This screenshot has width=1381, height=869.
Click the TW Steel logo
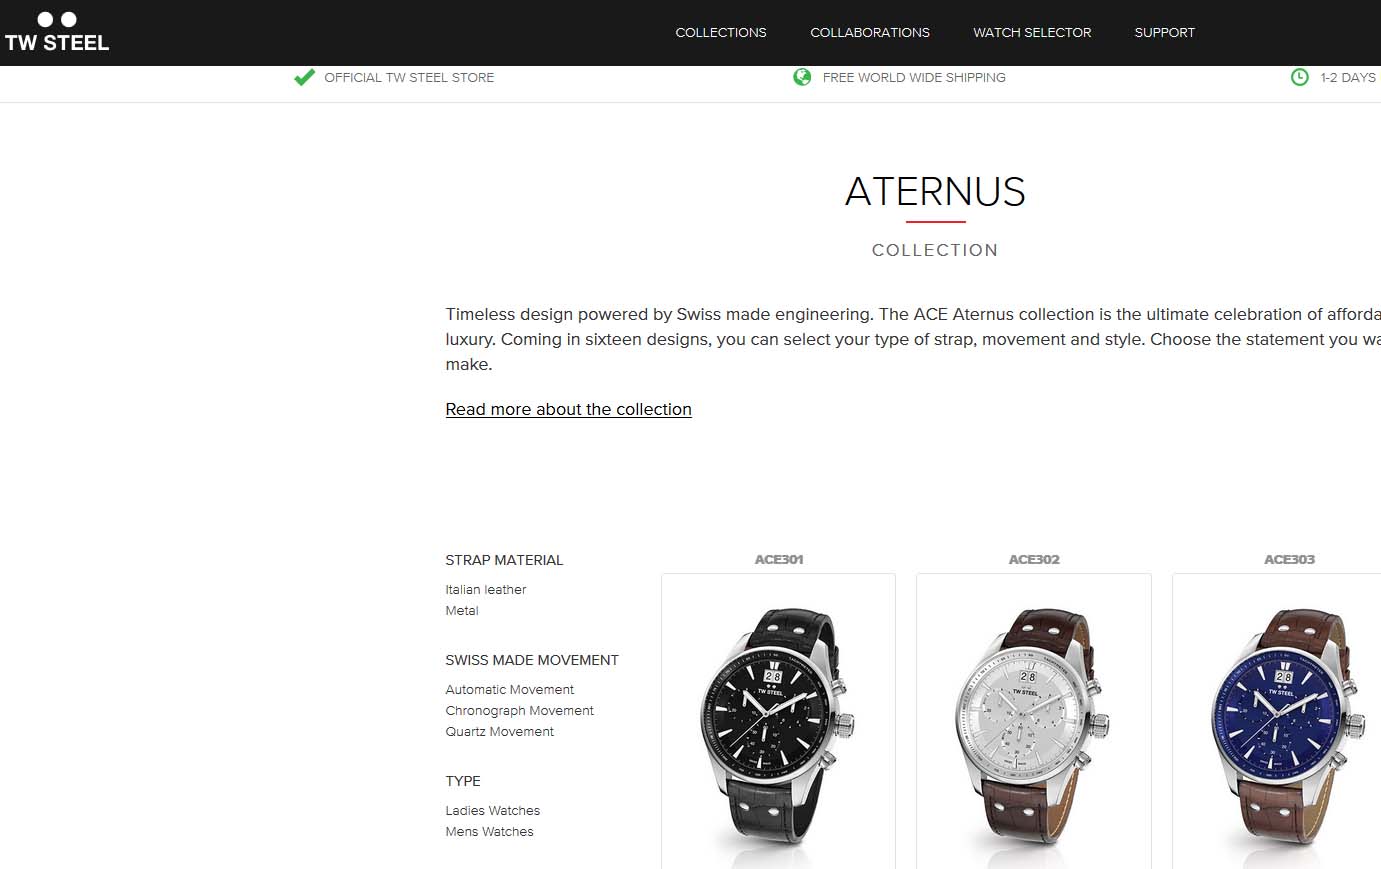57,32
